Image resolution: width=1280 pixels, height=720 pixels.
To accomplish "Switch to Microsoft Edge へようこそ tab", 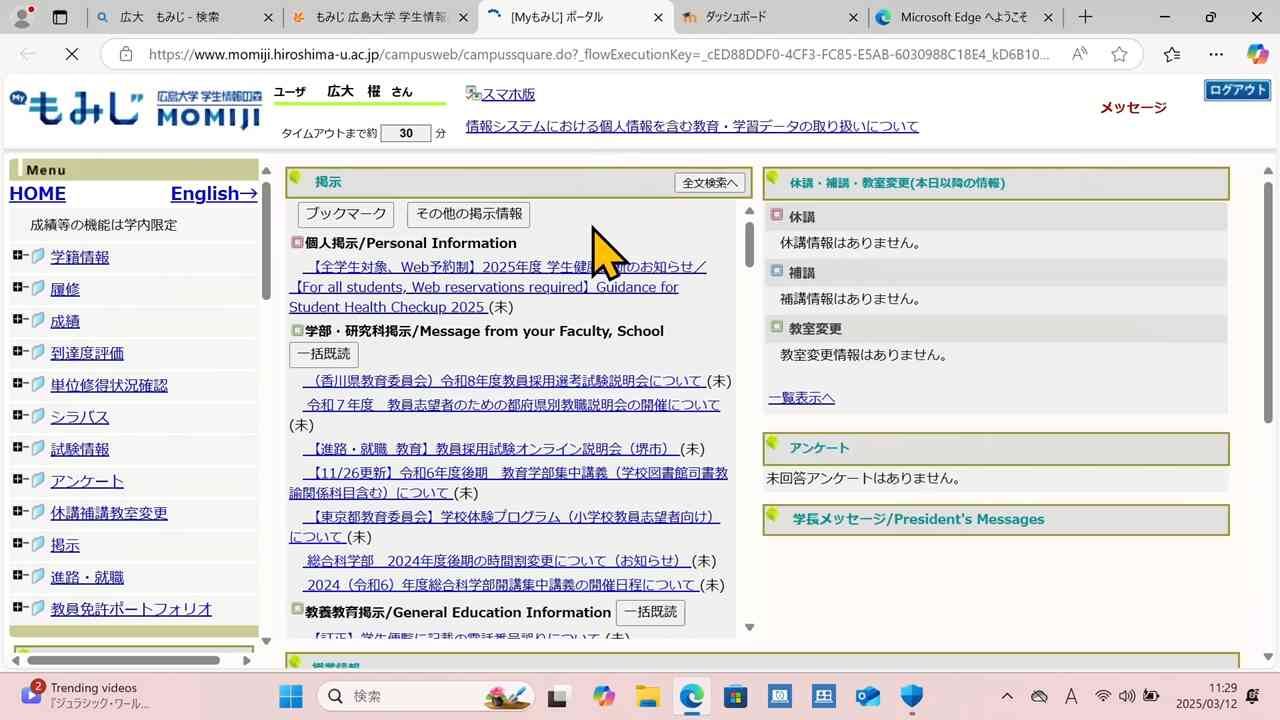I will tap(964, 17).
